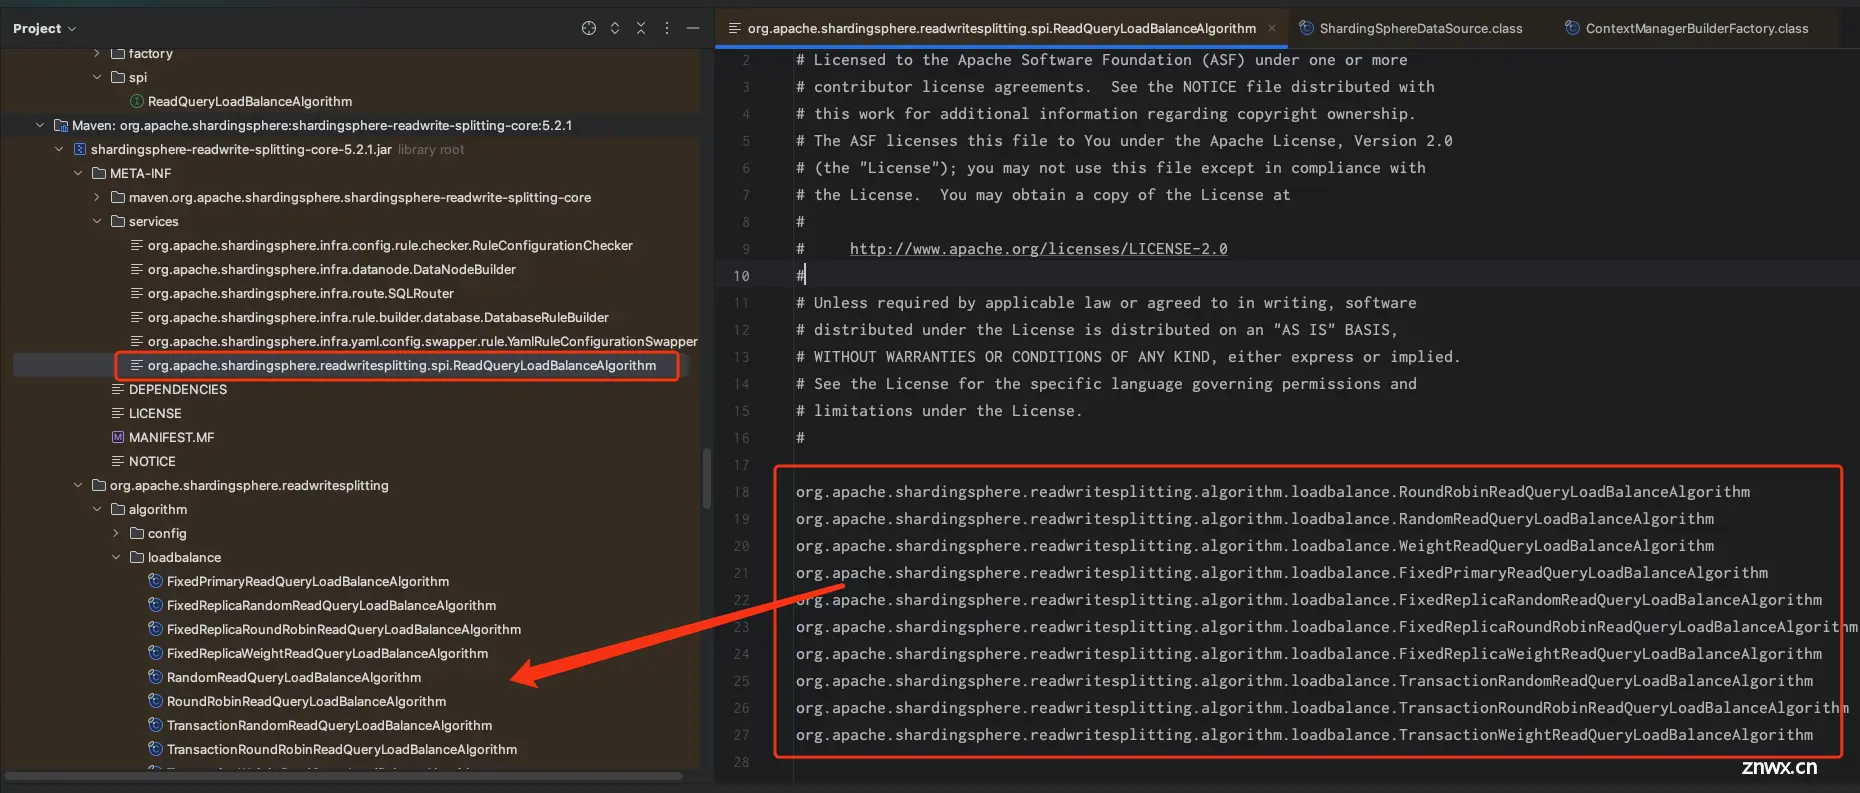Collapse the org.apache.shardingsphere.readwritesplitting package
The image size is (1860, 793).
(78, 485)
